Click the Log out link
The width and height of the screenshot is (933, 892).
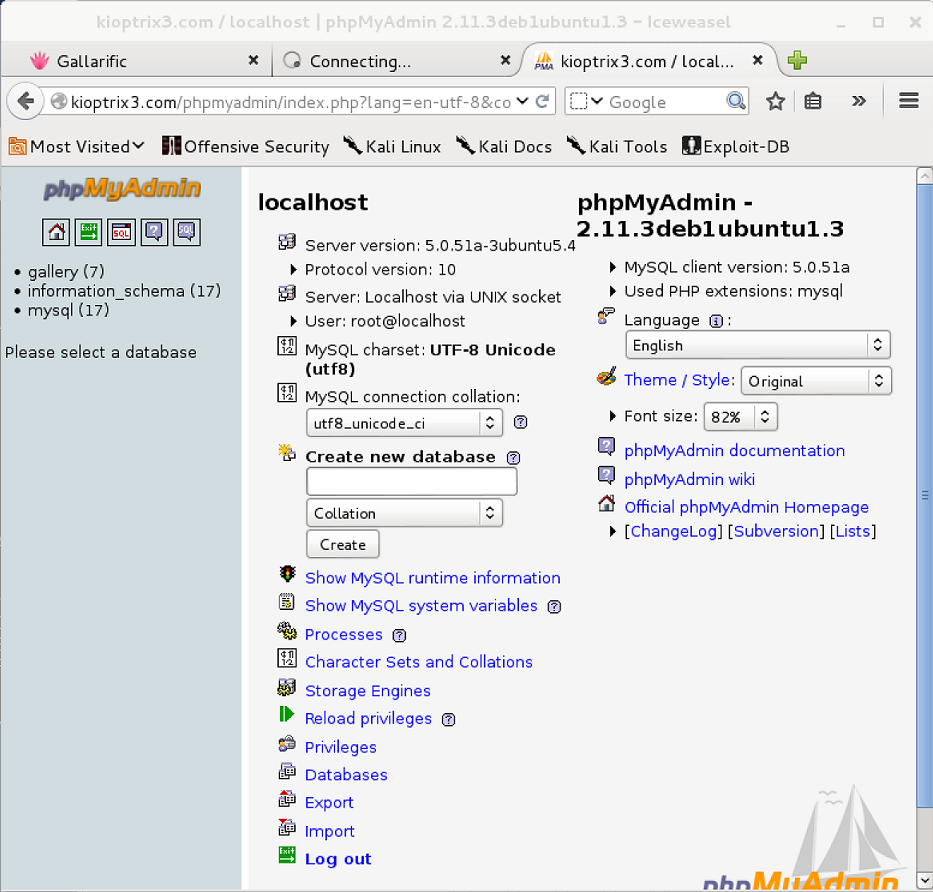(x=338, y=859)
